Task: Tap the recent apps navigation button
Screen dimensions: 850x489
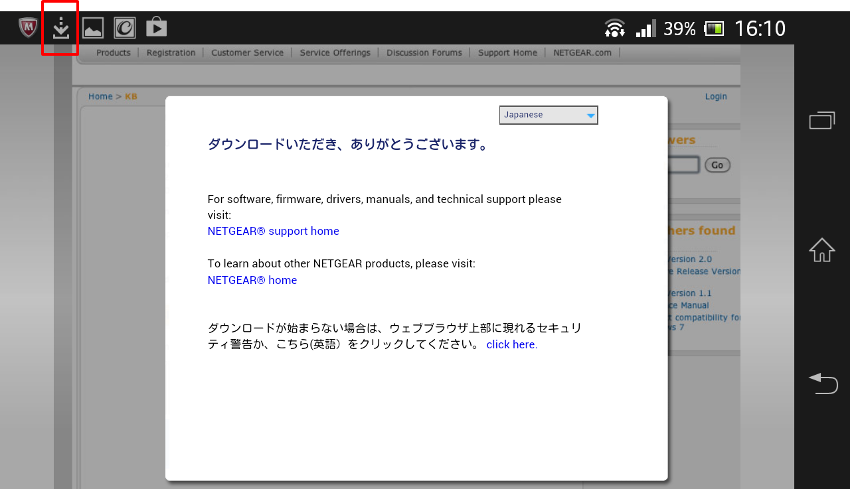Action: coord(822,120)
